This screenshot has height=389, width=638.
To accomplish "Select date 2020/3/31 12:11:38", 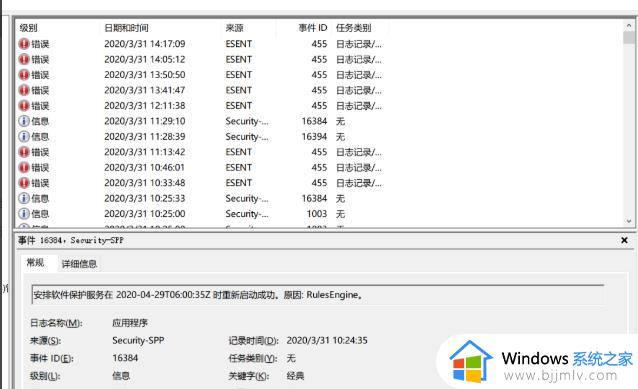I will pyautogui.click(x=144, y=105).
